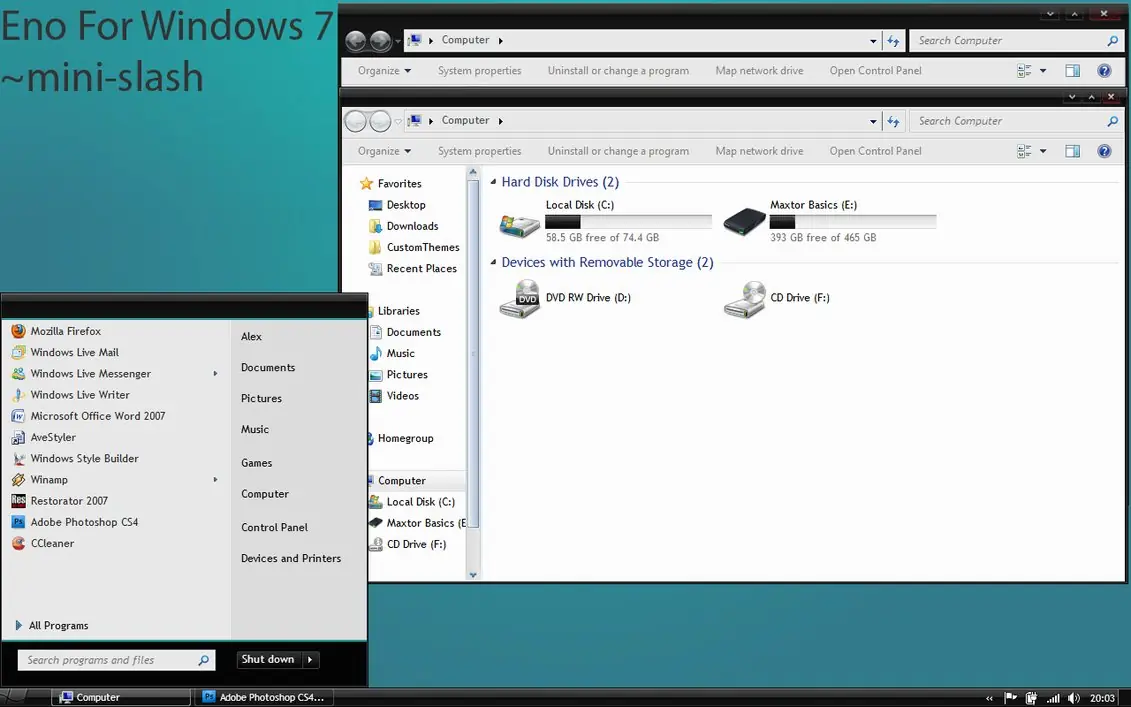1131x707 pixels.
Task: Click Map network drive in back window
Action: [759, 71]
